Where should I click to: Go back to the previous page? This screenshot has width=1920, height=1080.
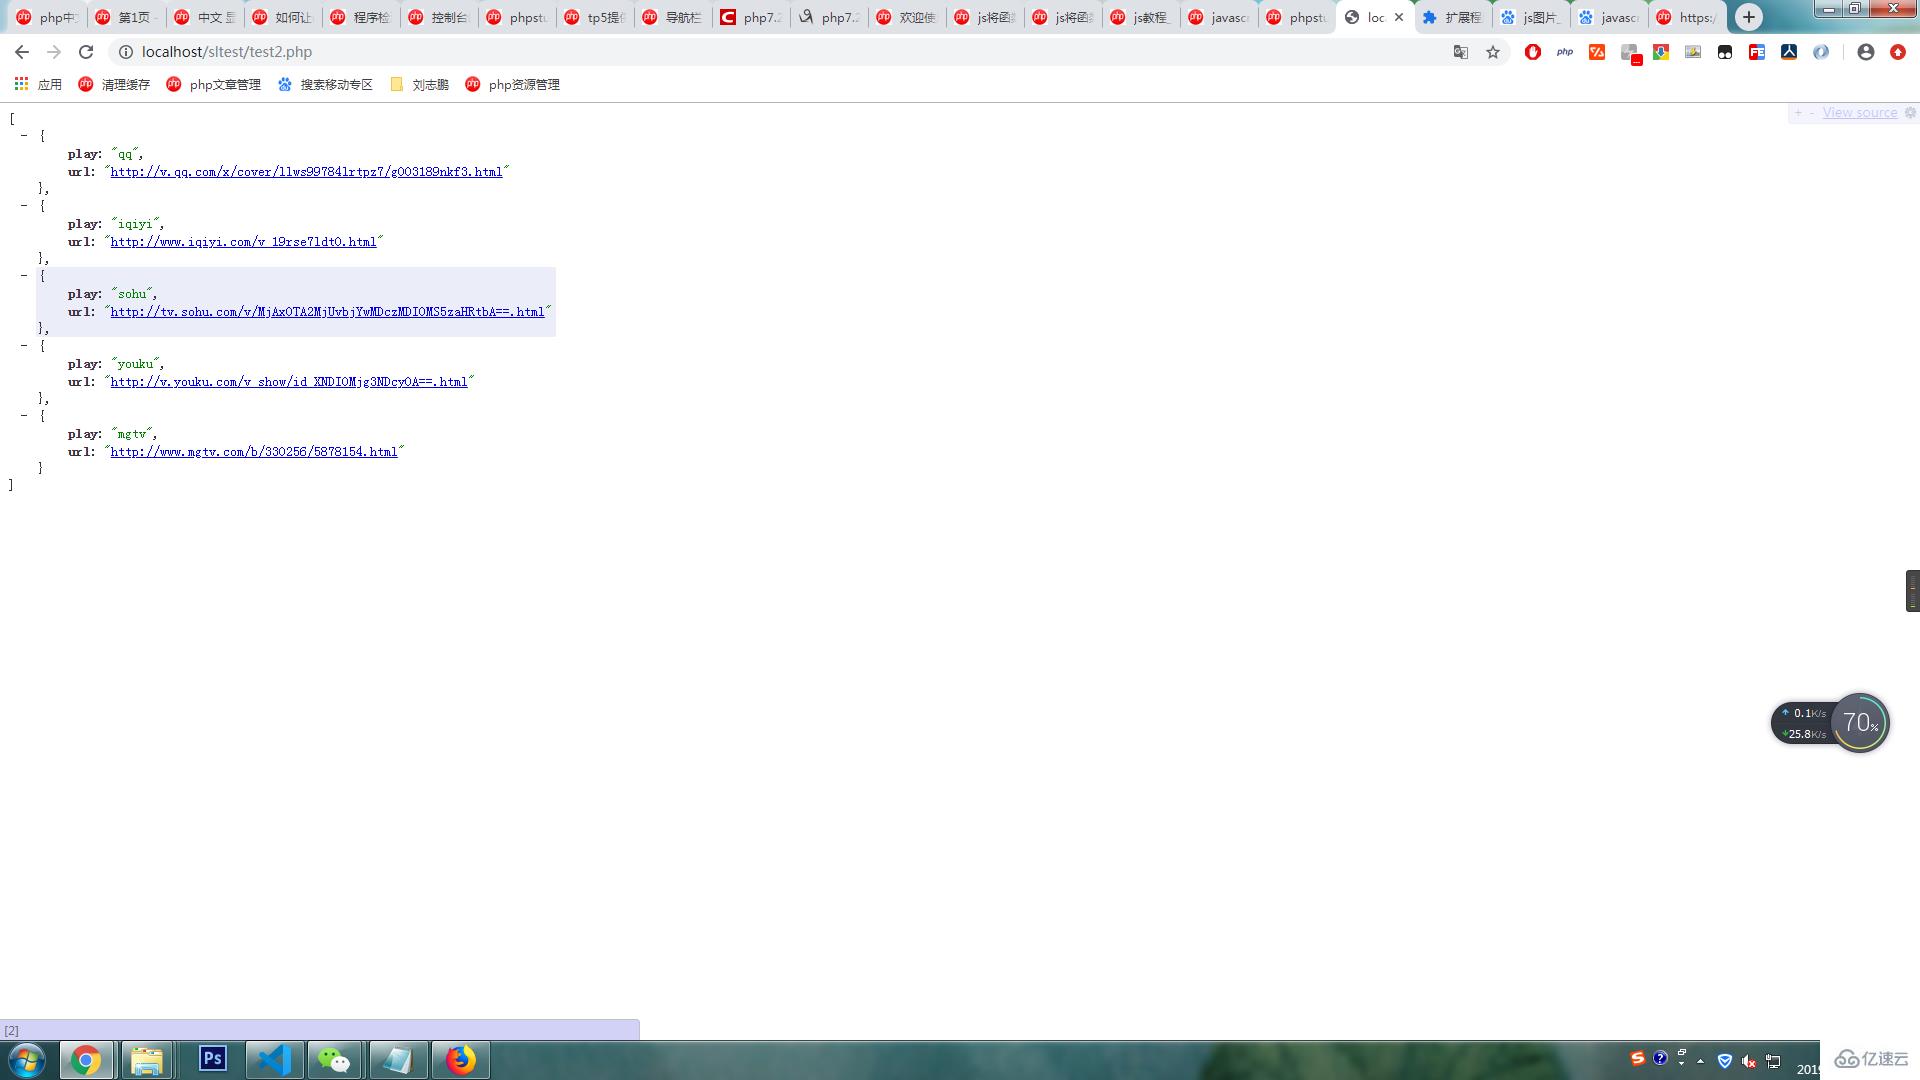tap(22, 52)
